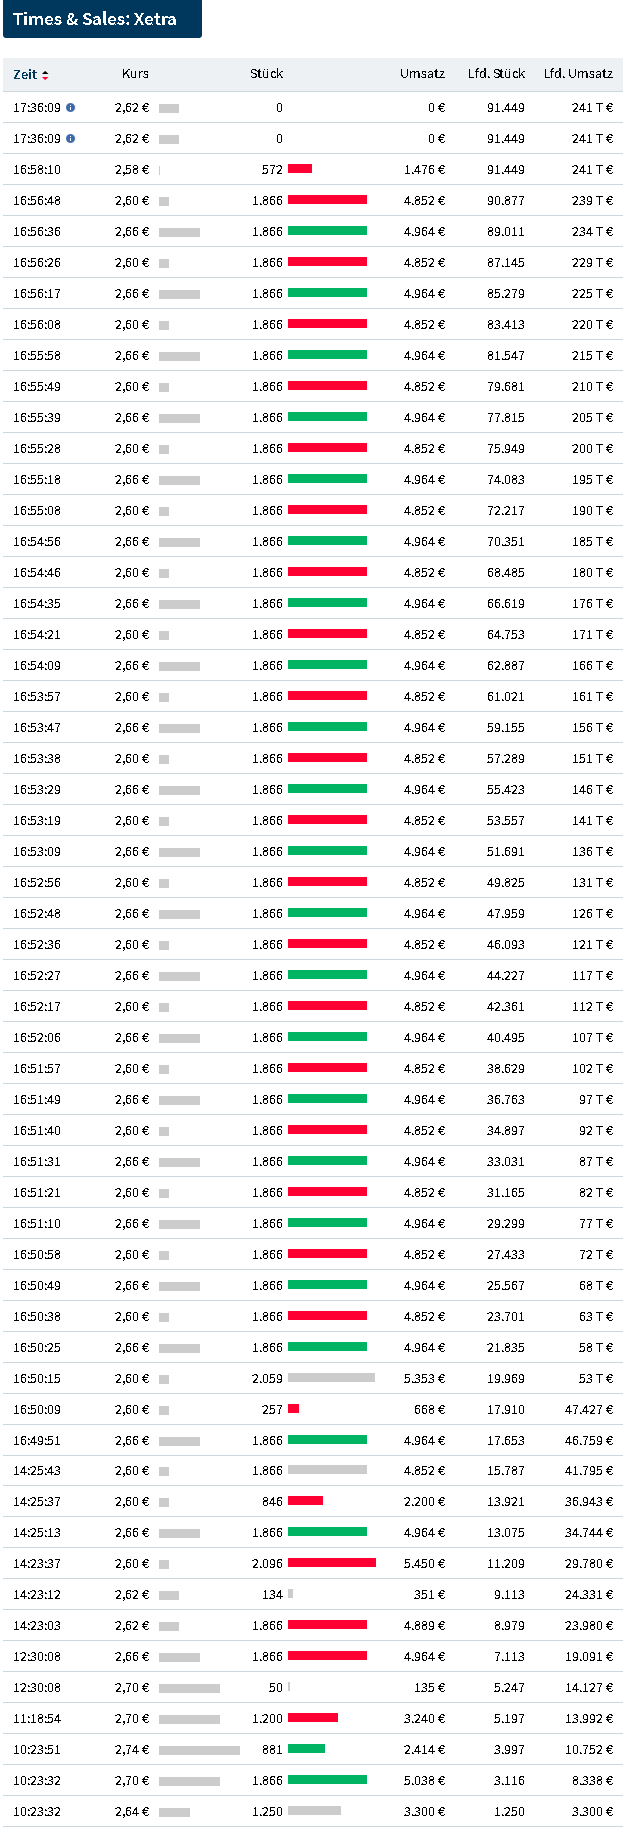Click the info icon on the first 17:36:09 row

(x=69, y=108)
